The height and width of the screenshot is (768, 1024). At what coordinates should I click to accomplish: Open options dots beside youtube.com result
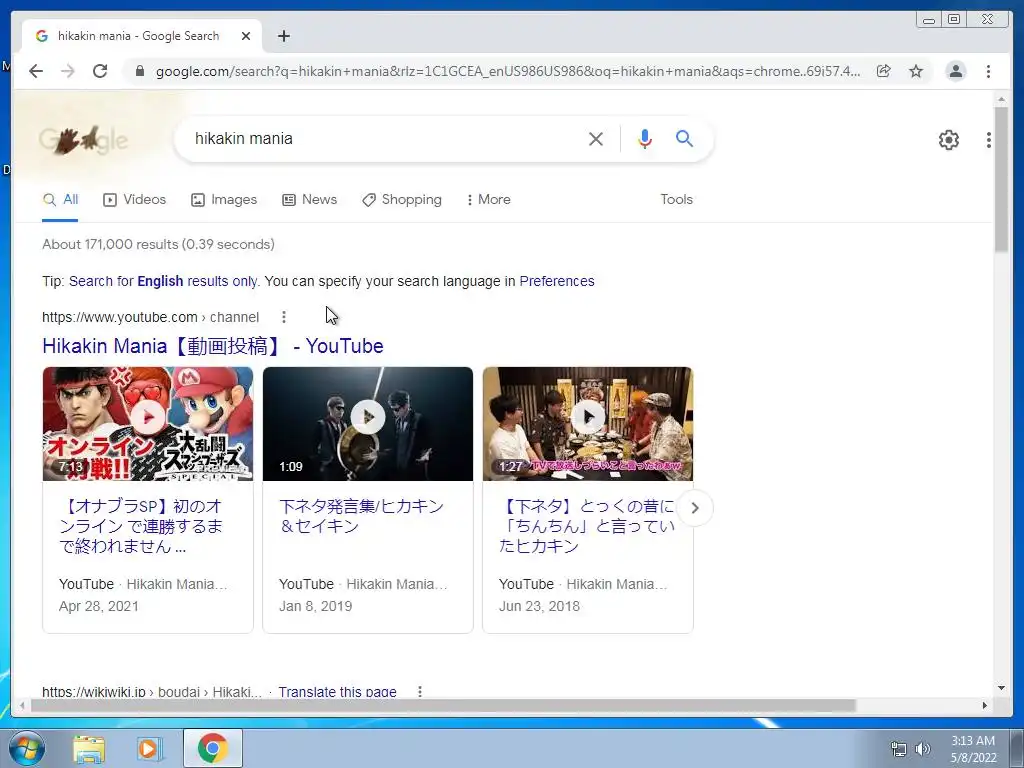click(x=283, y=317)
